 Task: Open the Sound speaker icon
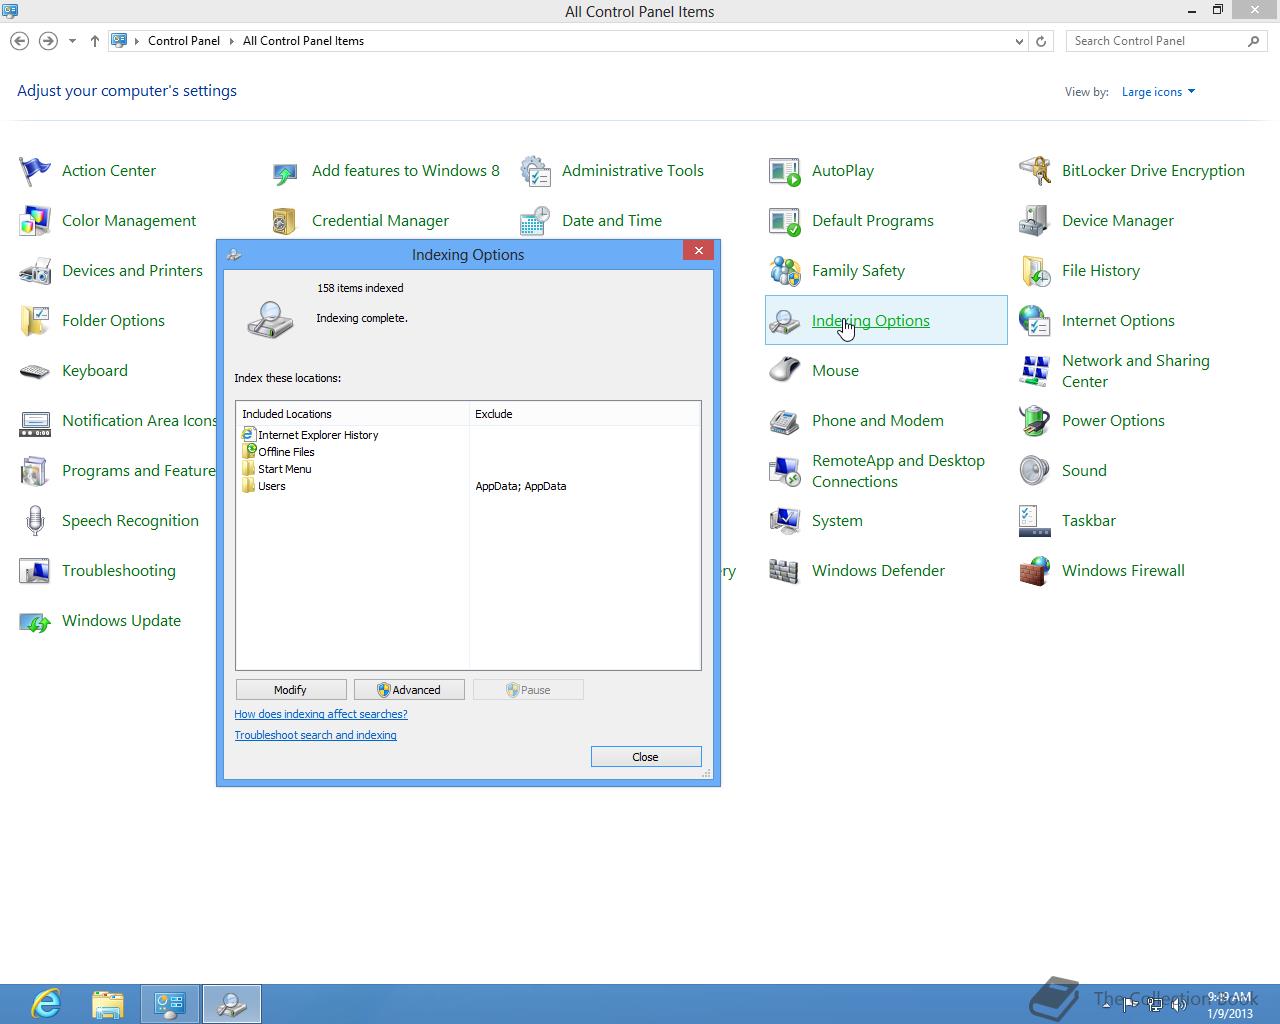(x=1035, y=471)
